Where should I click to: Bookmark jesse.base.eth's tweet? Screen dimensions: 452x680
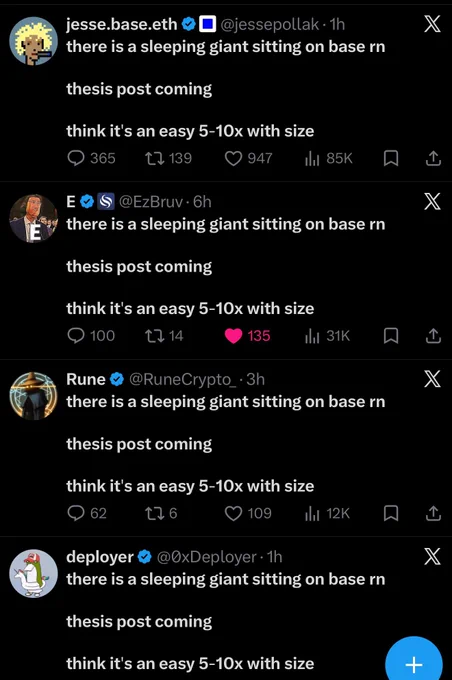pos(391,158)
